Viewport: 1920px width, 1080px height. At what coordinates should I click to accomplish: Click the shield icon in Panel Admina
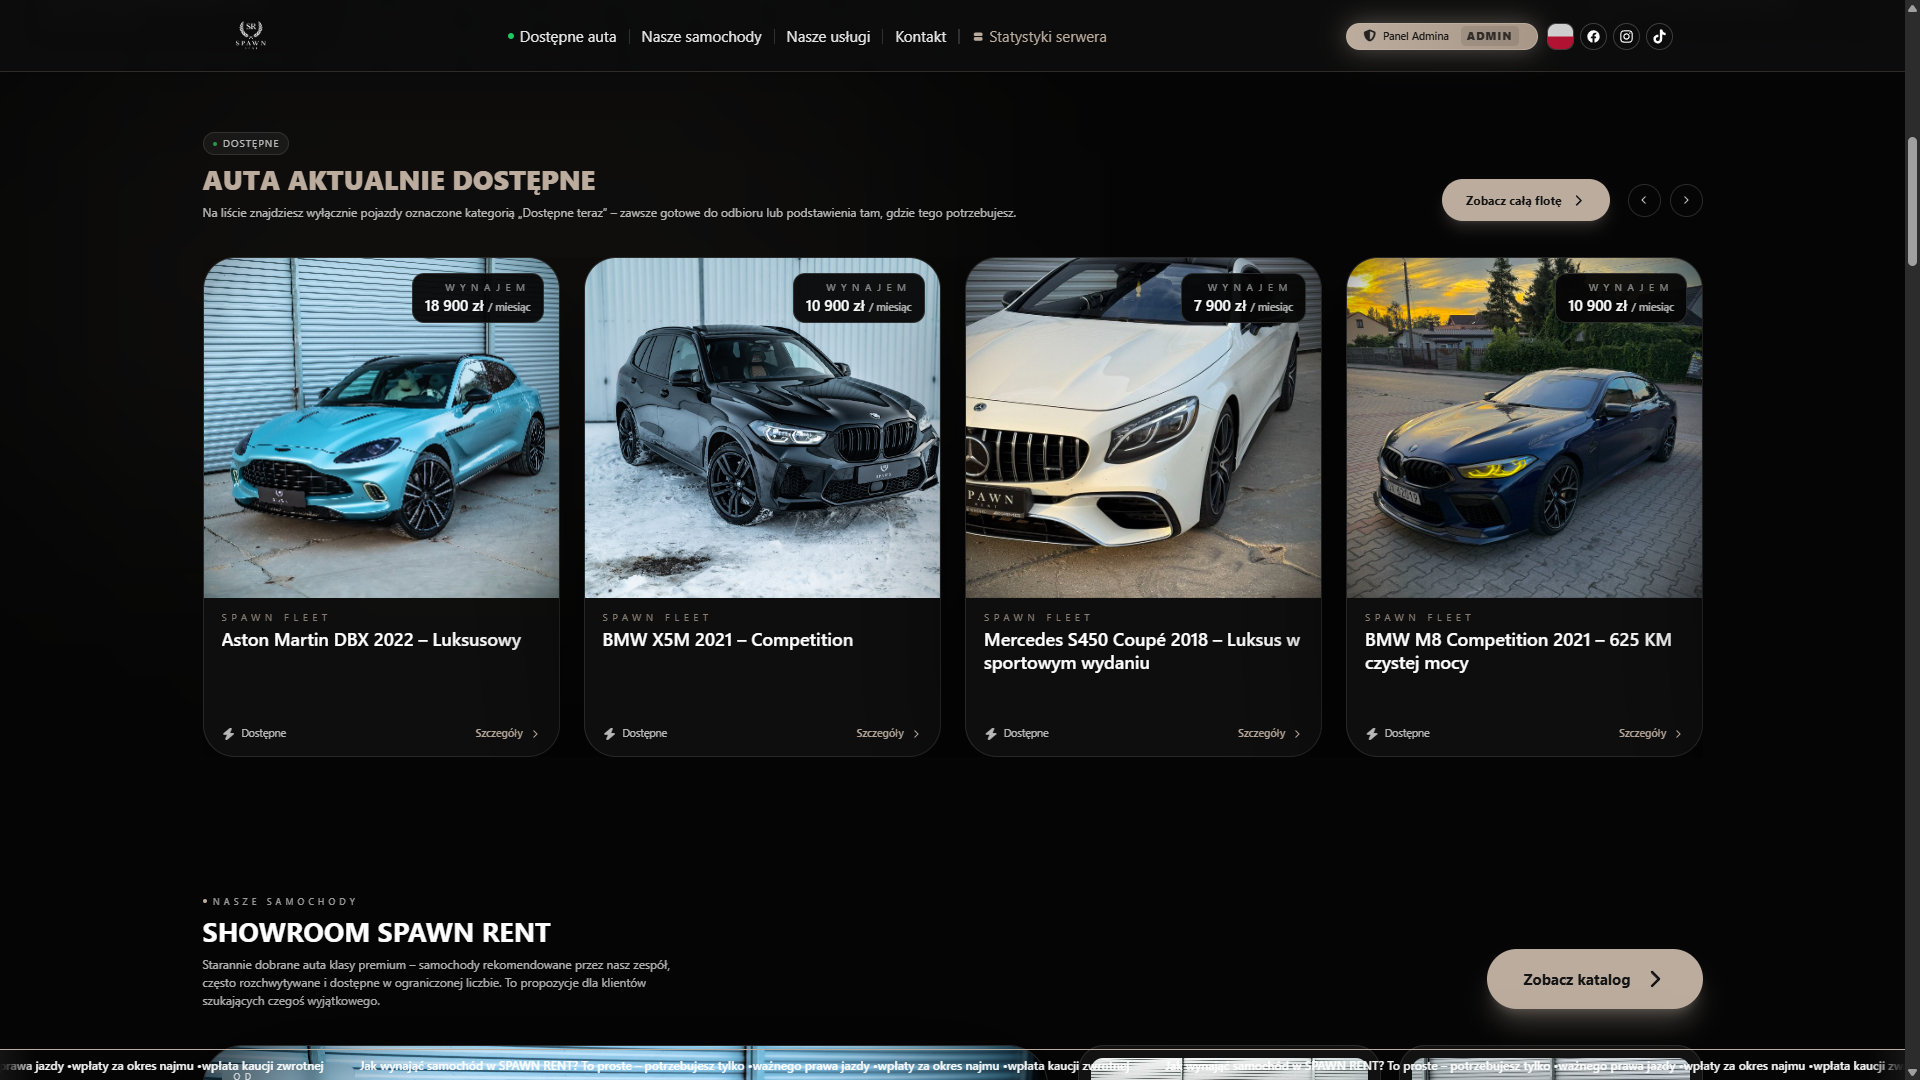(1369, 36)
